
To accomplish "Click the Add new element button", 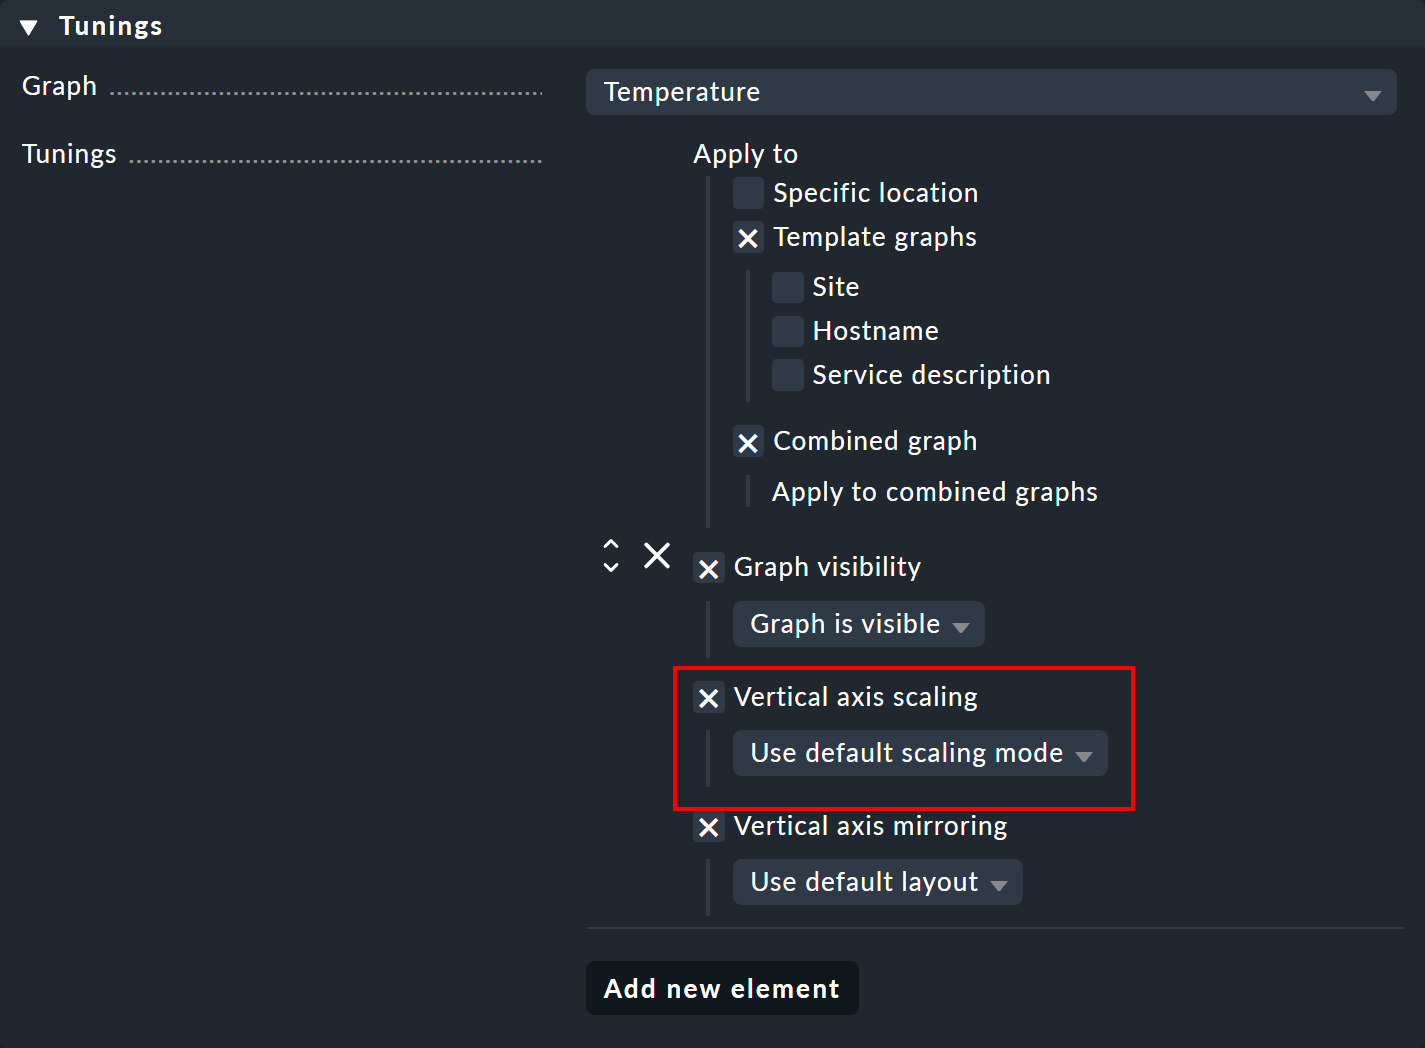I will click(721, 988).
